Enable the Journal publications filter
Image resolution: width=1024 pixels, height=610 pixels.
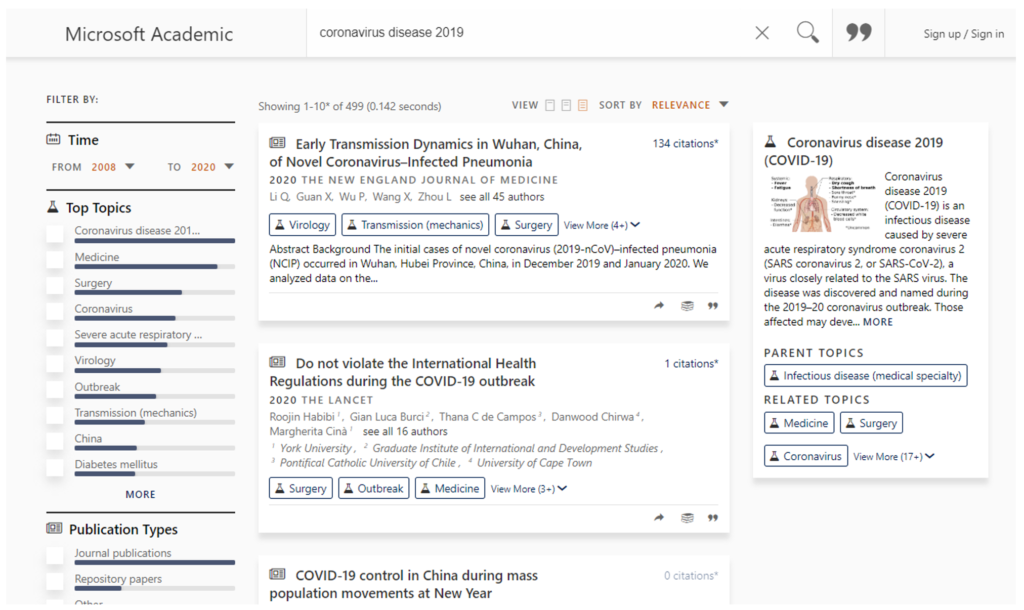(x=57, y=553)
